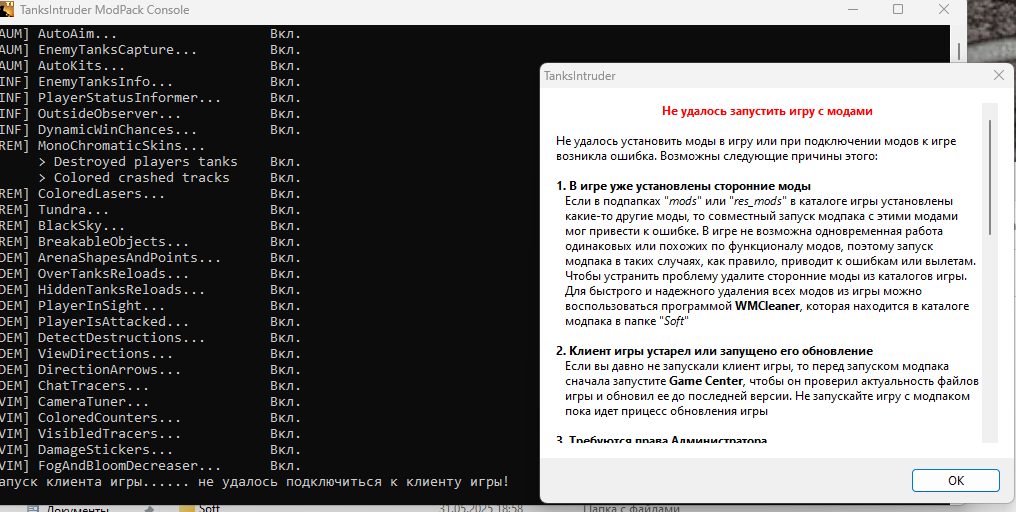Click the console window's tank icon
Screen dimensions: 1016x512
coord(8,10)
